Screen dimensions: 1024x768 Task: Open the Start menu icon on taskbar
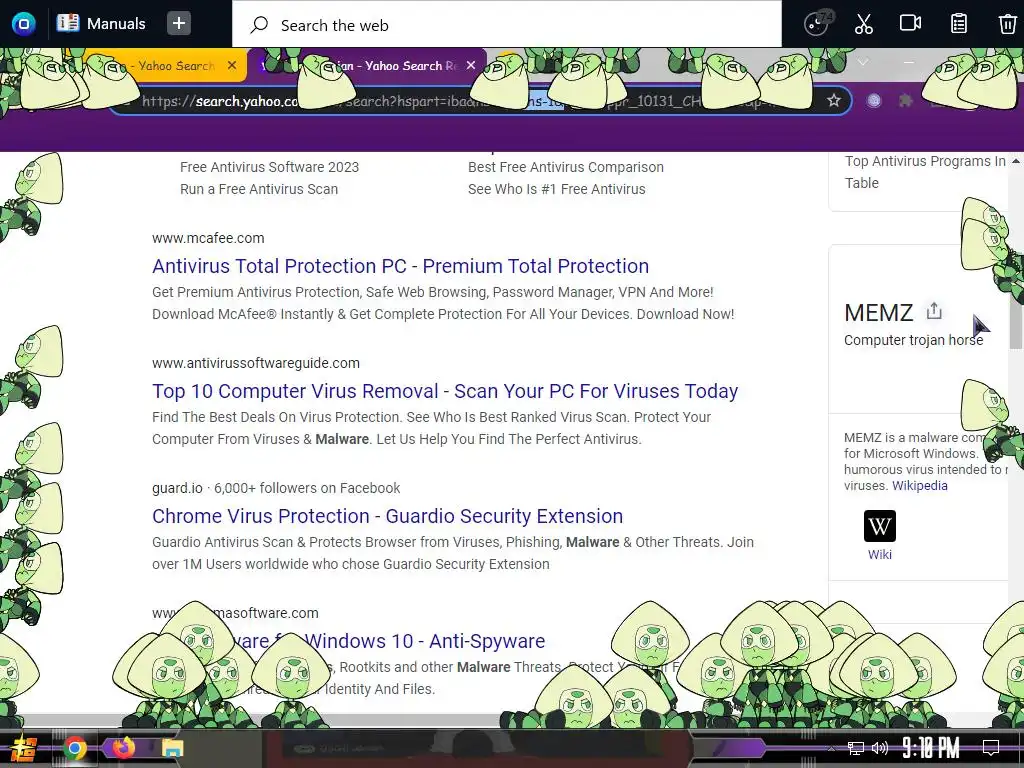pyautogui.click(x=22, y=748)
